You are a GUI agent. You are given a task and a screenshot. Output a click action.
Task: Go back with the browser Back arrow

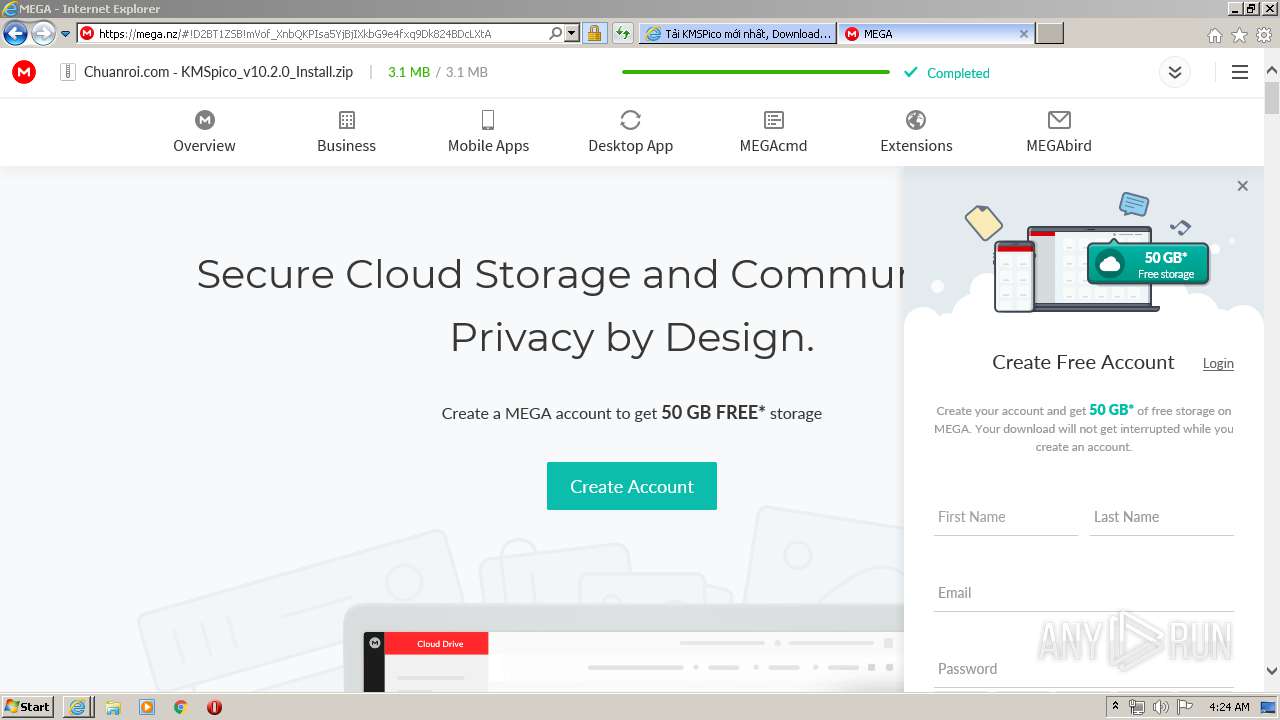(x=15, y=33)
